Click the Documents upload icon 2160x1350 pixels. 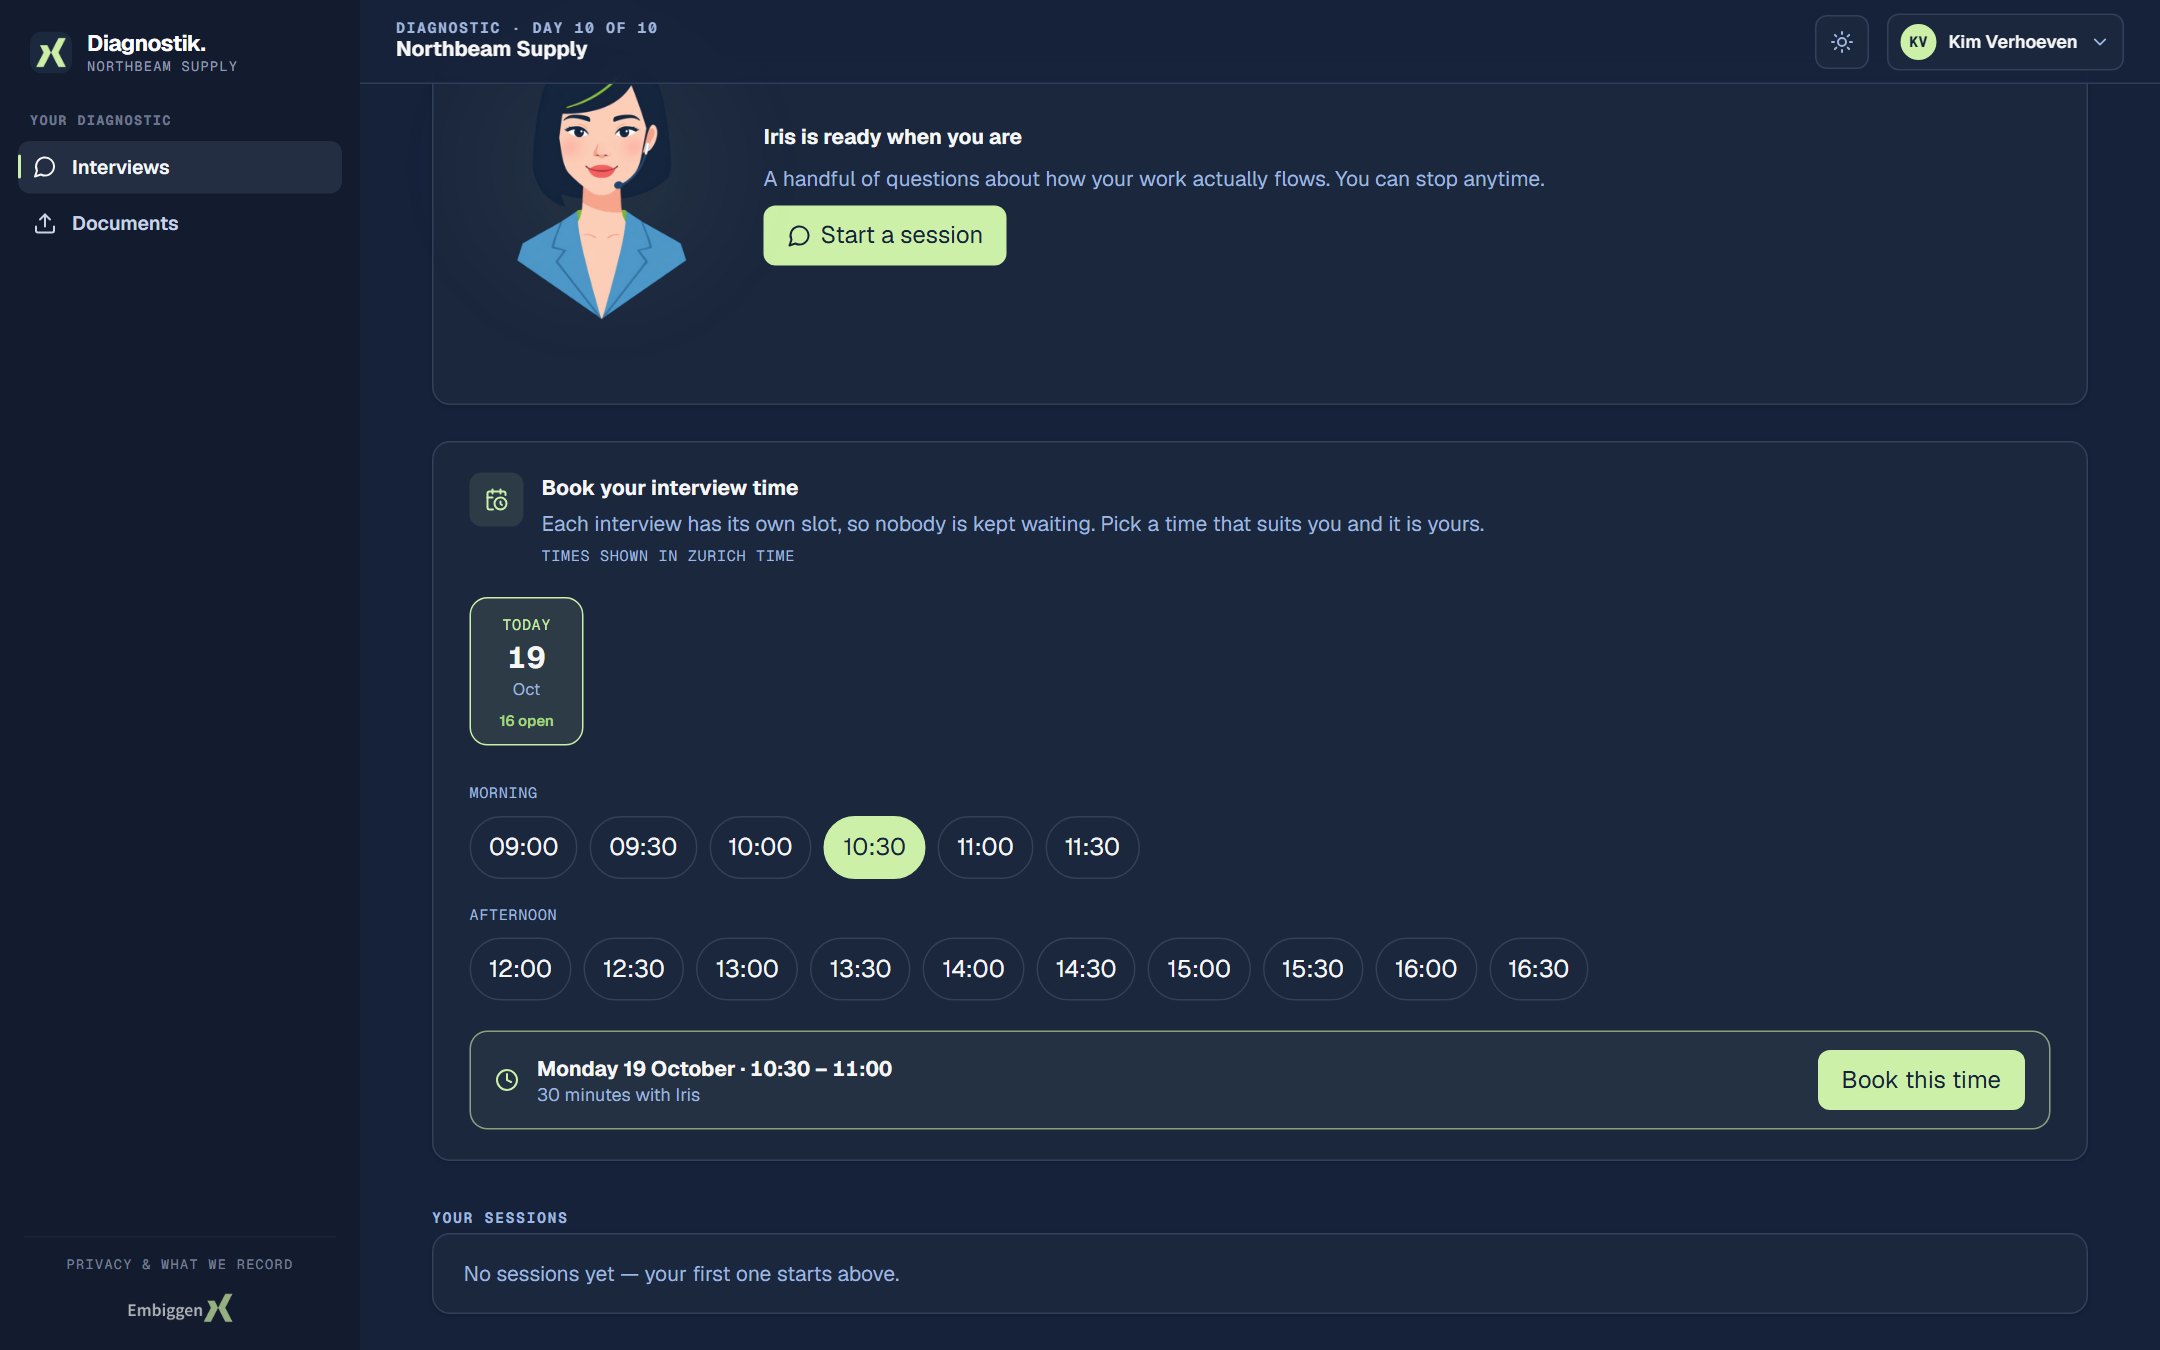[45, 223]
